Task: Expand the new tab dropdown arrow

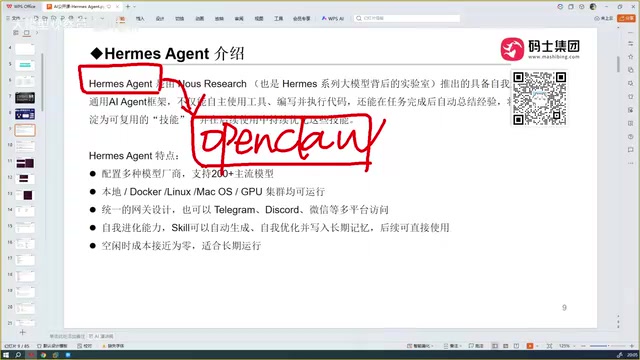Action: pyautogui.click(x=135, y=7)
